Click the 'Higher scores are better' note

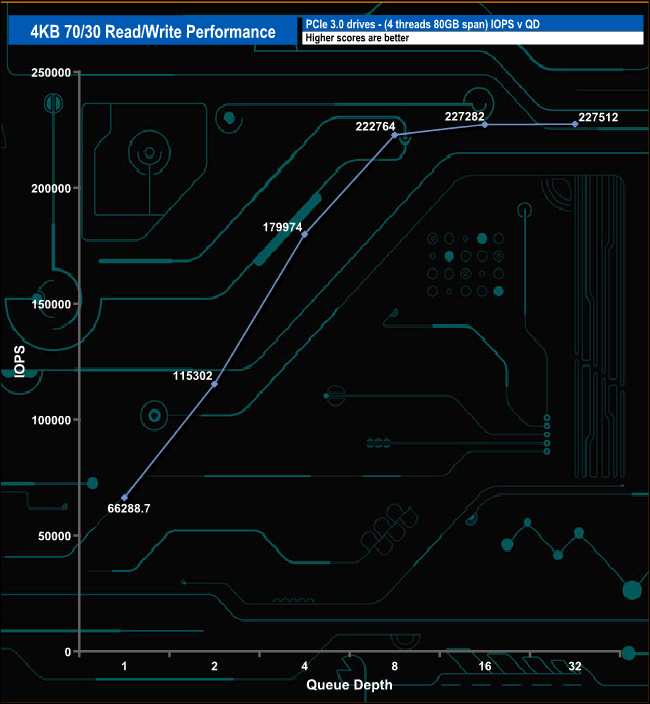coord(470,39)
